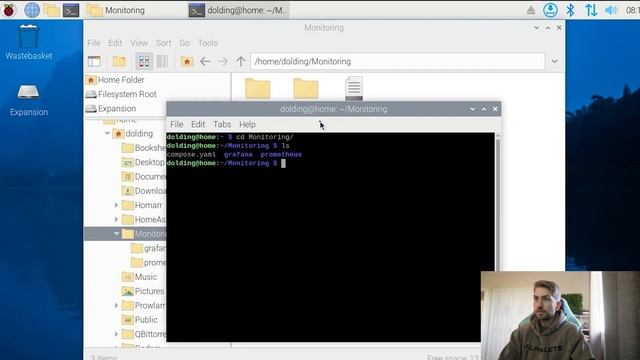
Task: Open the path history dropdown arrow
Action: (x=554, y=61)
